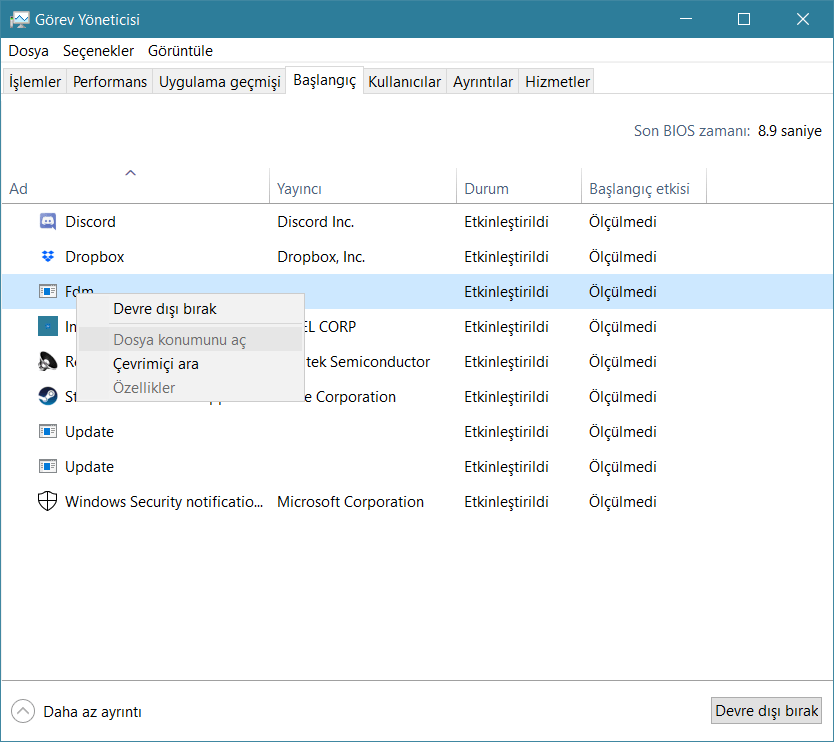Switch to the Kullanıcılar tab
The width and height of the screenshot is (834, 742).
click(x=405, y=81)
